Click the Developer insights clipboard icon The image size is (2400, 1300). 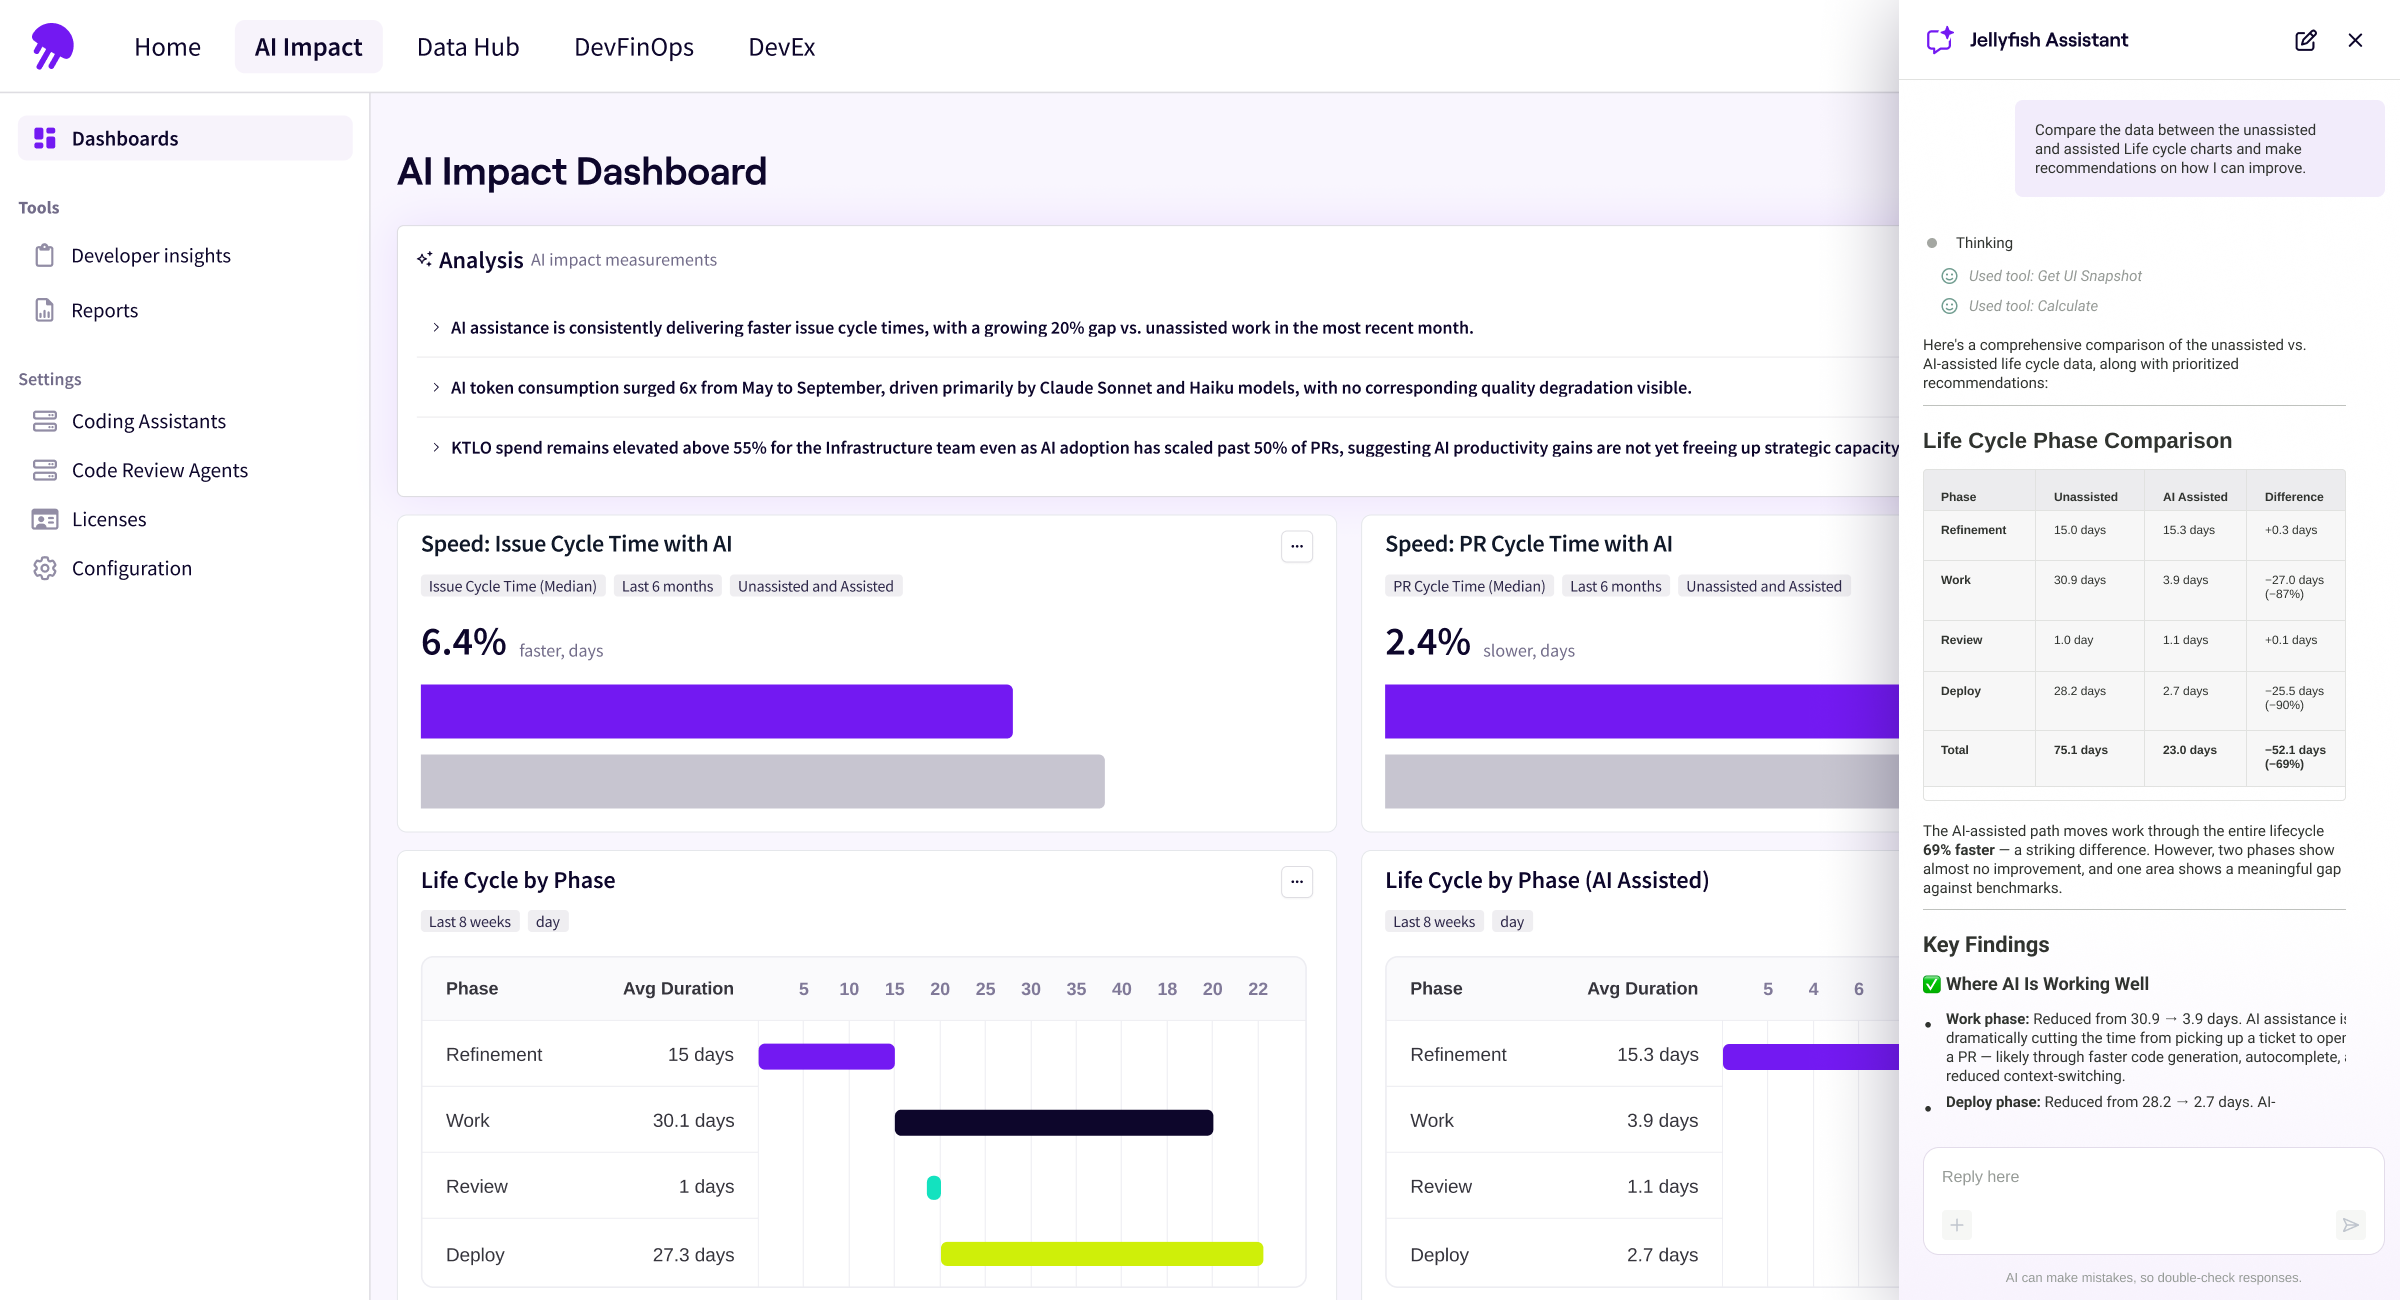(x=45, y=255)
